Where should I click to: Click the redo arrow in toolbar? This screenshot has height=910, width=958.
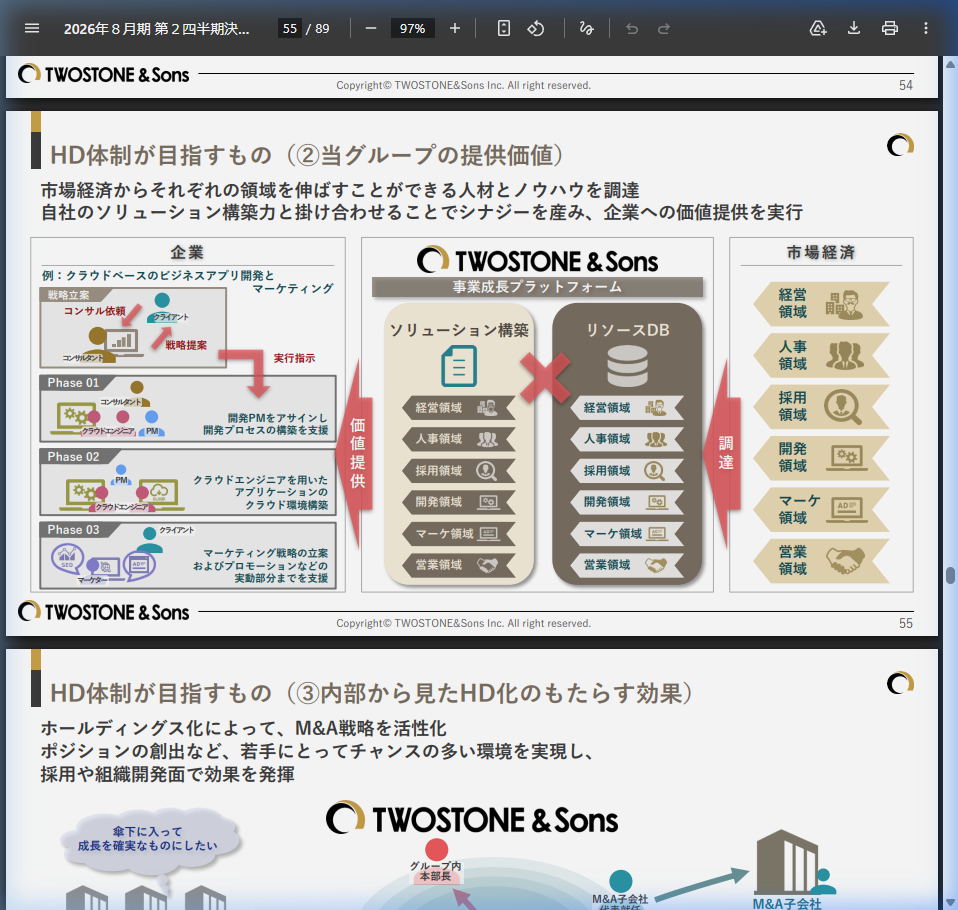[664, 28]
